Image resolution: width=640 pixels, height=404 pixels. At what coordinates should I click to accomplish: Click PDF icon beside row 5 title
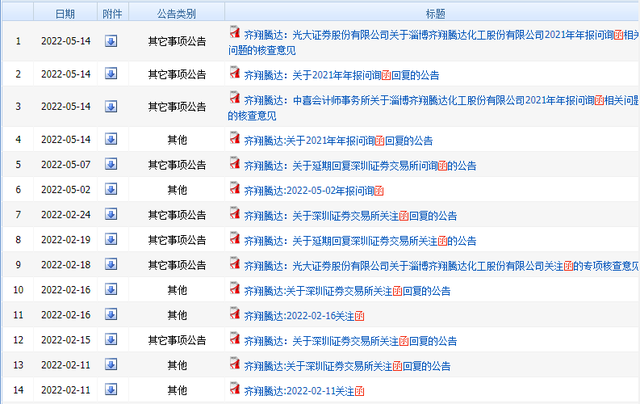point(234,163)
